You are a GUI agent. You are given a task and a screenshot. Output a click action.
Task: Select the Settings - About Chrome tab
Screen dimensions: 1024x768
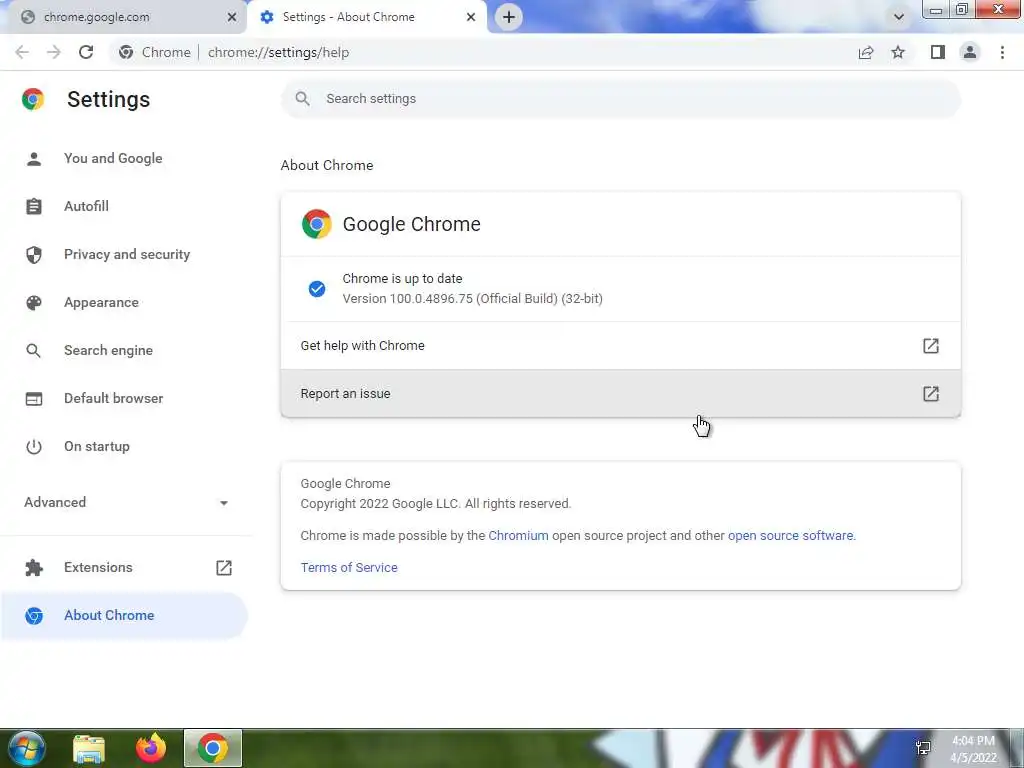(x=366, y=17)
